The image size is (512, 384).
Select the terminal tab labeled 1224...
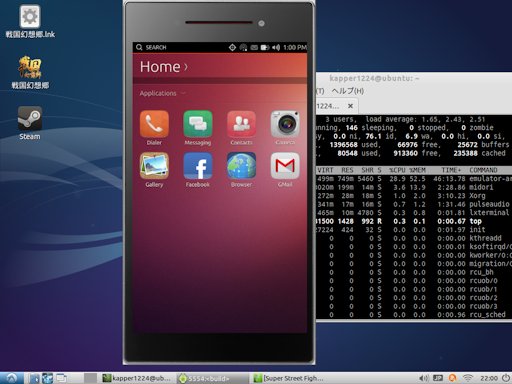tap(337, 106)
